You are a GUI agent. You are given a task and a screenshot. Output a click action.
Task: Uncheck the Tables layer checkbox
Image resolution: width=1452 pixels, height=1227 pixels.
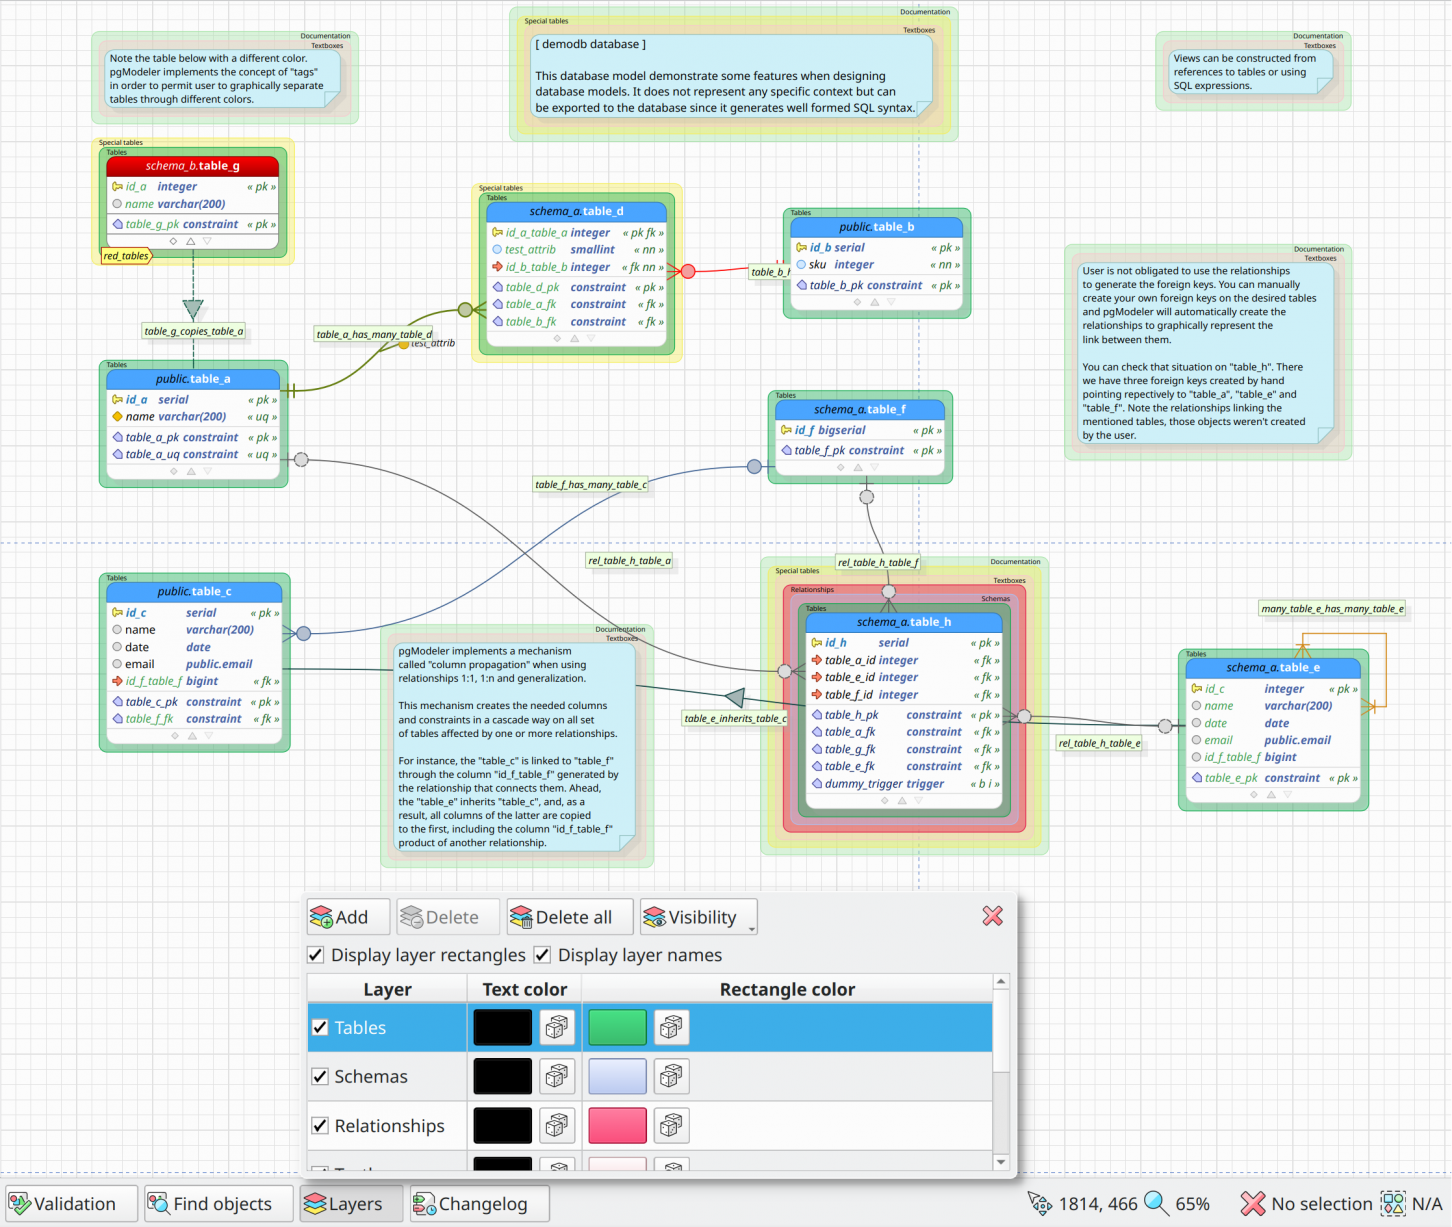(x=320, y=1027)
